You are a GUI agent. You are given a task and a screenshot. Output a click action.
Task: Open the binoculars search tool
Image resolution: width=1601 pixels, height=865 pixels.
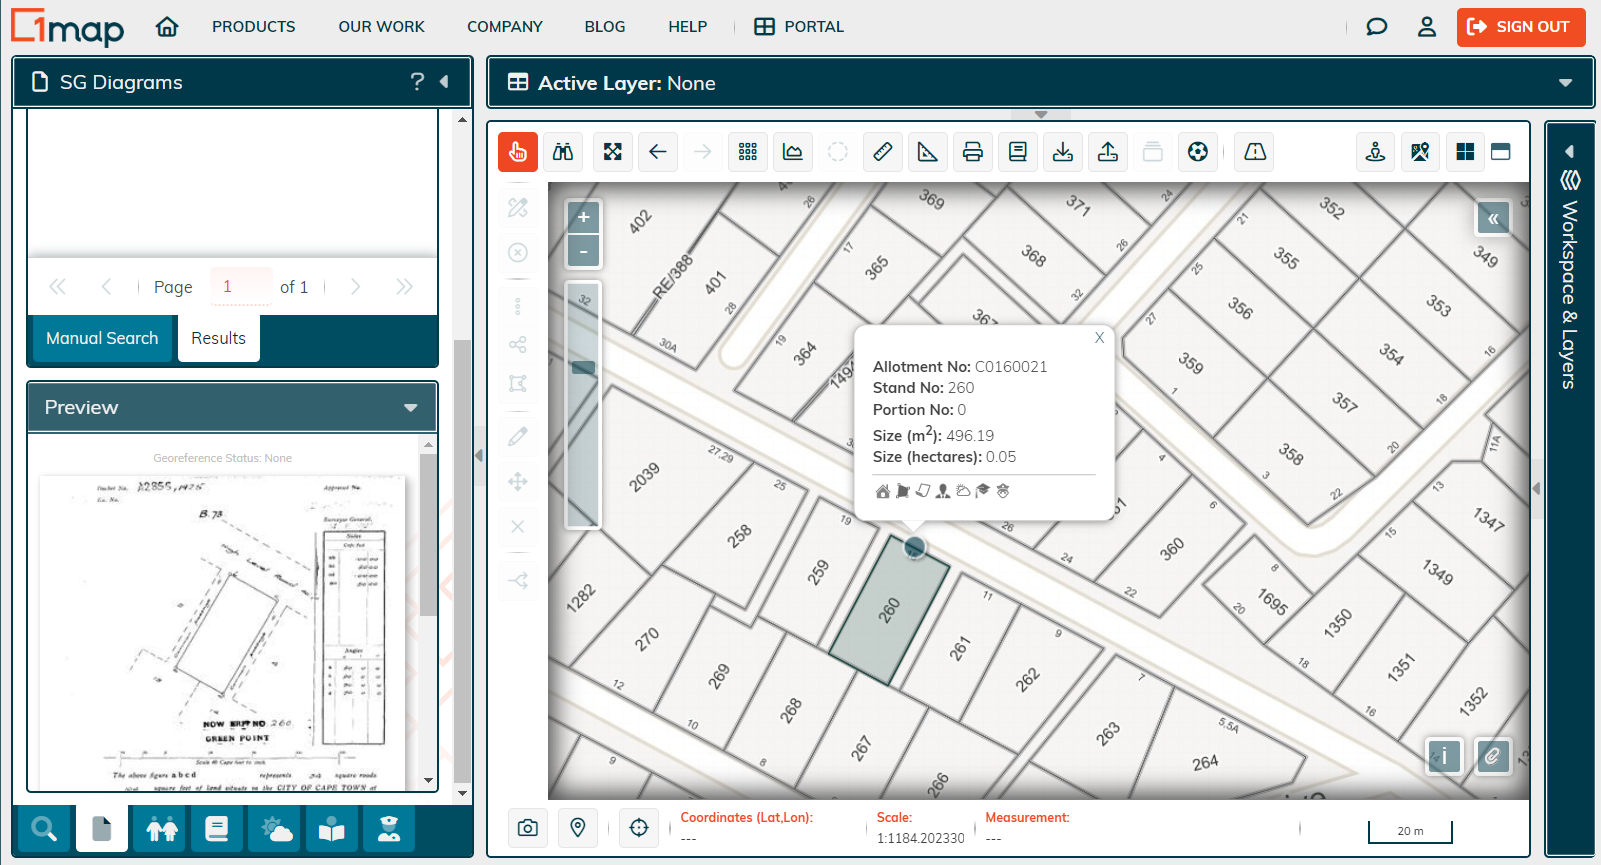click(563, 152)
